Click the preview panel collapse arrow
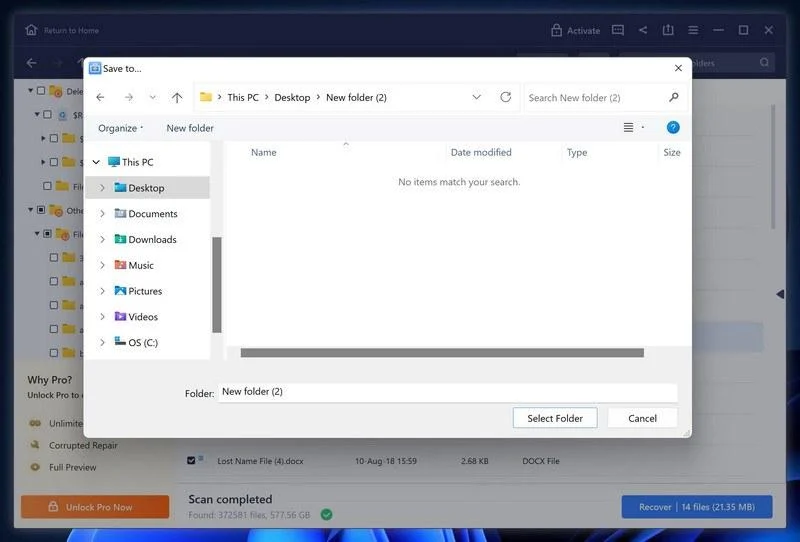Image resolution: width=800 pixels, height=542 pixels. tap(780, 294)
